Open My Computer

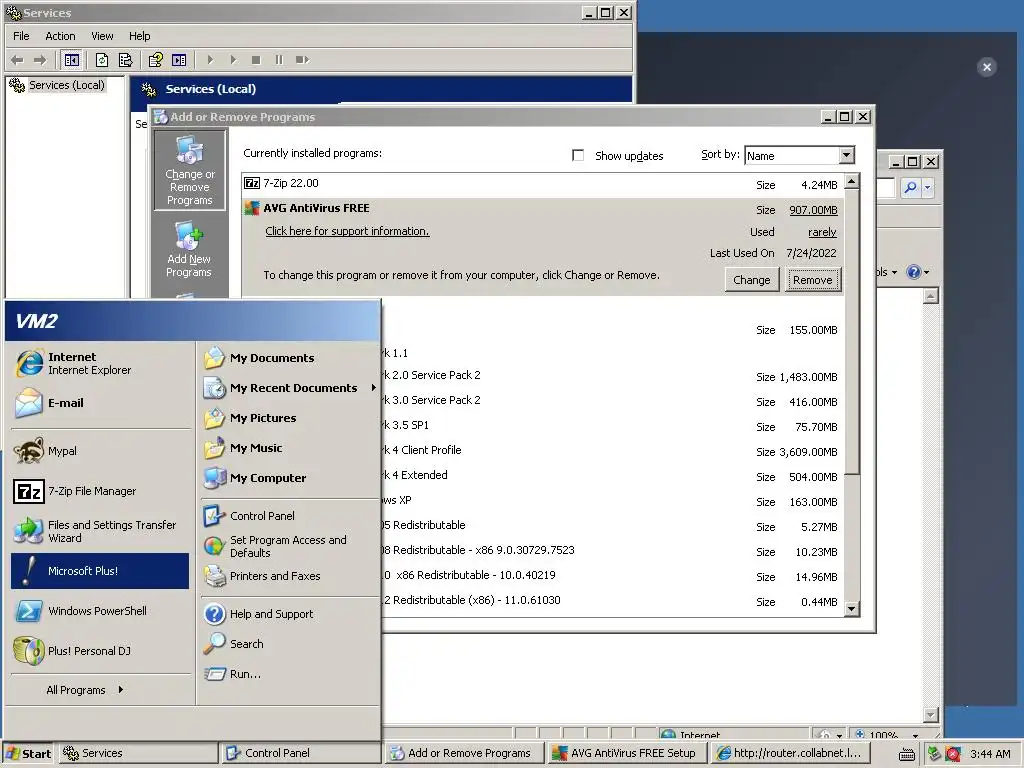pos(289,478)
